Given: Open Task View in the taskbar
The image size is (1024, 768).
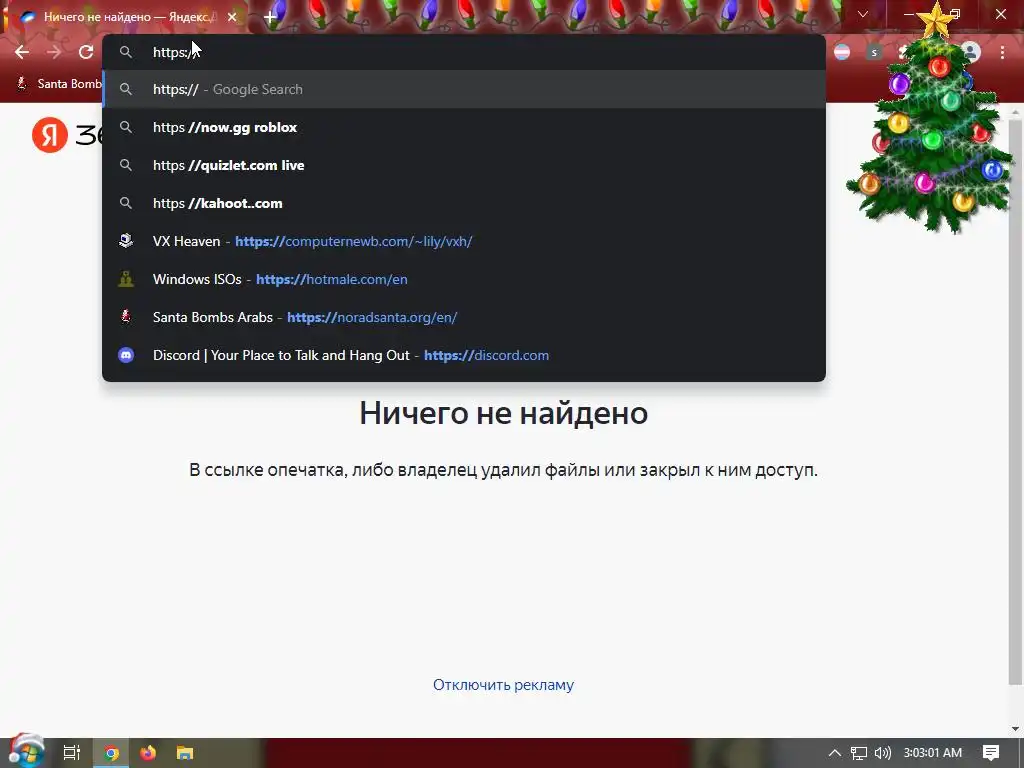Looking at the screenshot, I should [x=71, y=753].
